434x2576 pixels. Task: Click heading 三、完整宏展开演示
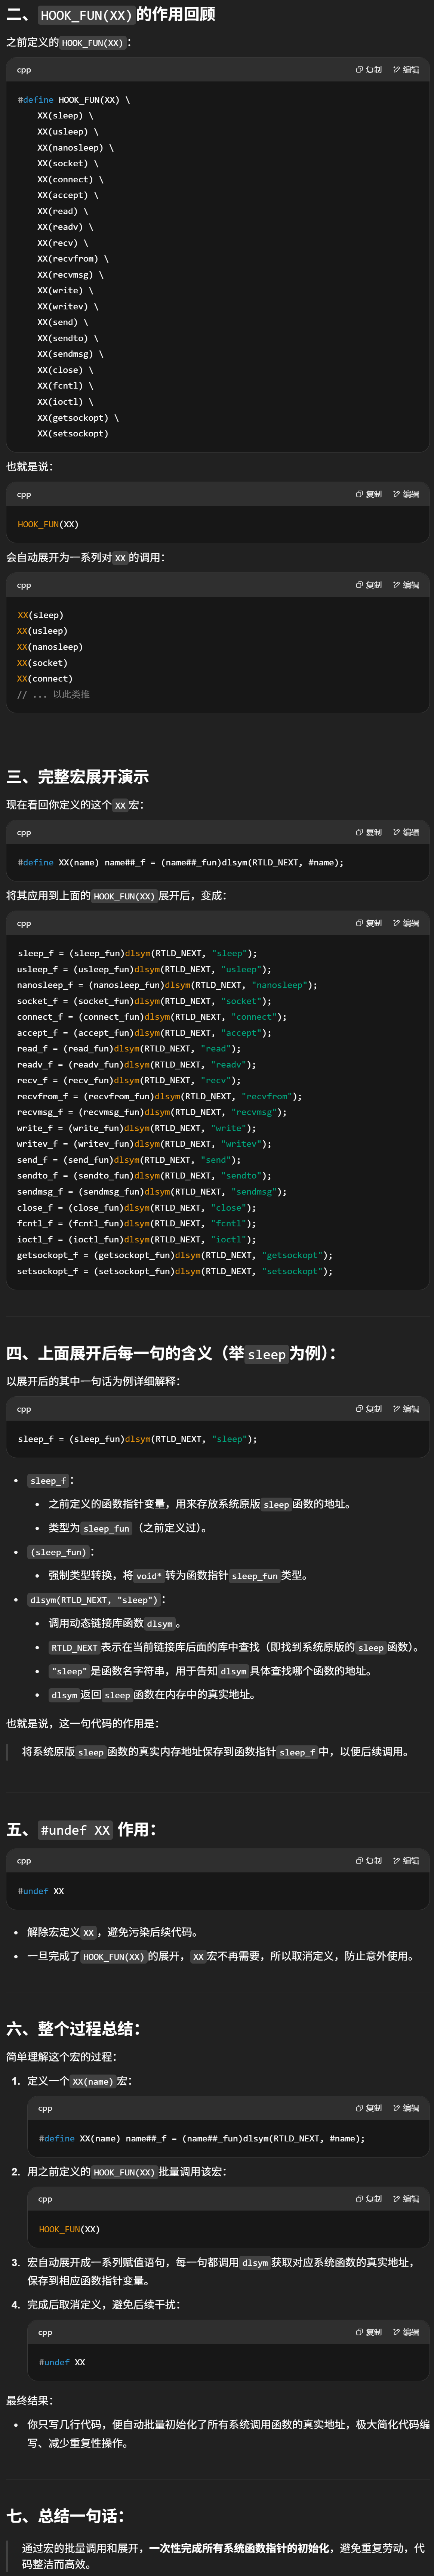click(78, 777)
